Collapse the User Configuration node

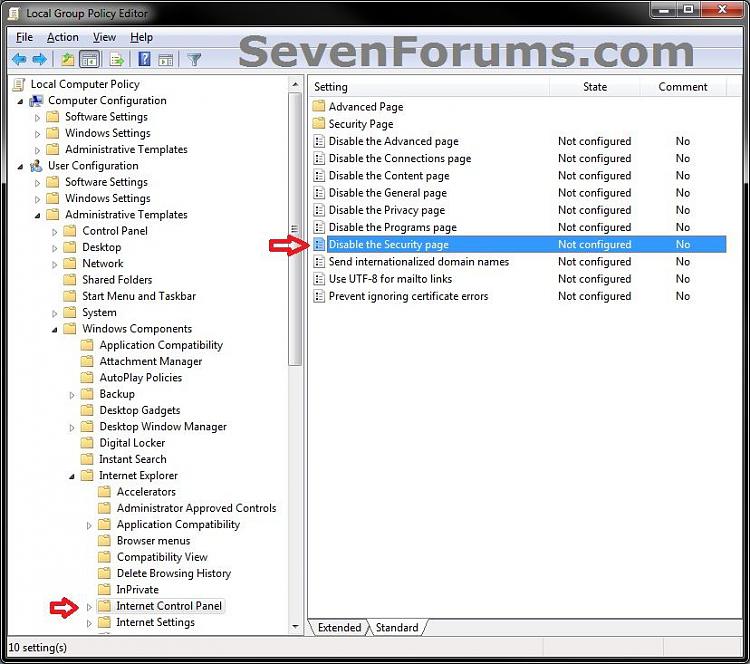(x=20, y=166)
